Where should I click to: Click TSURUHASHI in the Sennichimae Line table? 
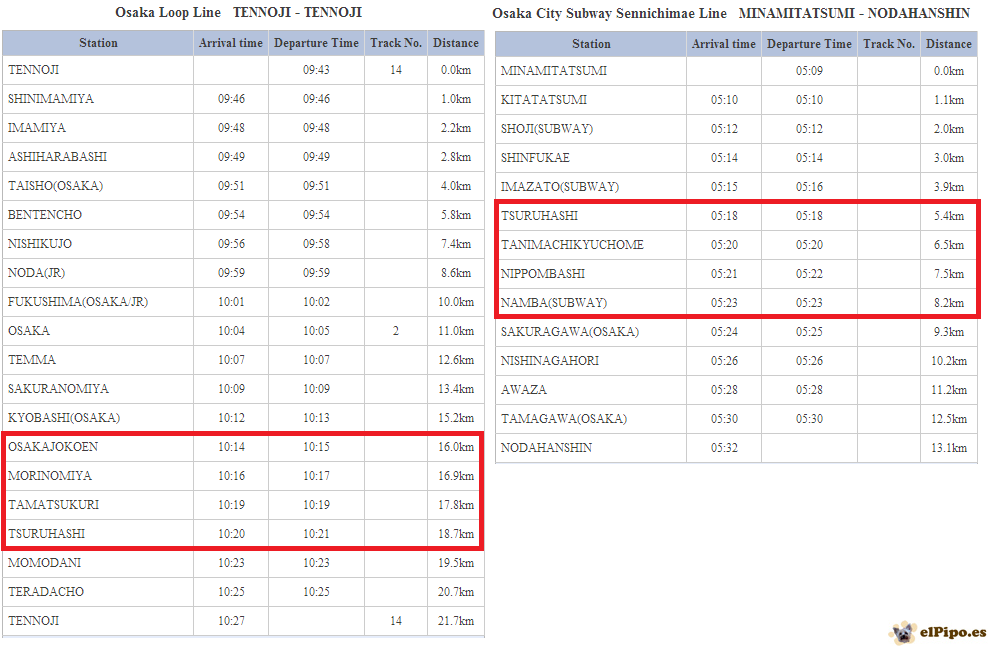[x=539, y=216]
